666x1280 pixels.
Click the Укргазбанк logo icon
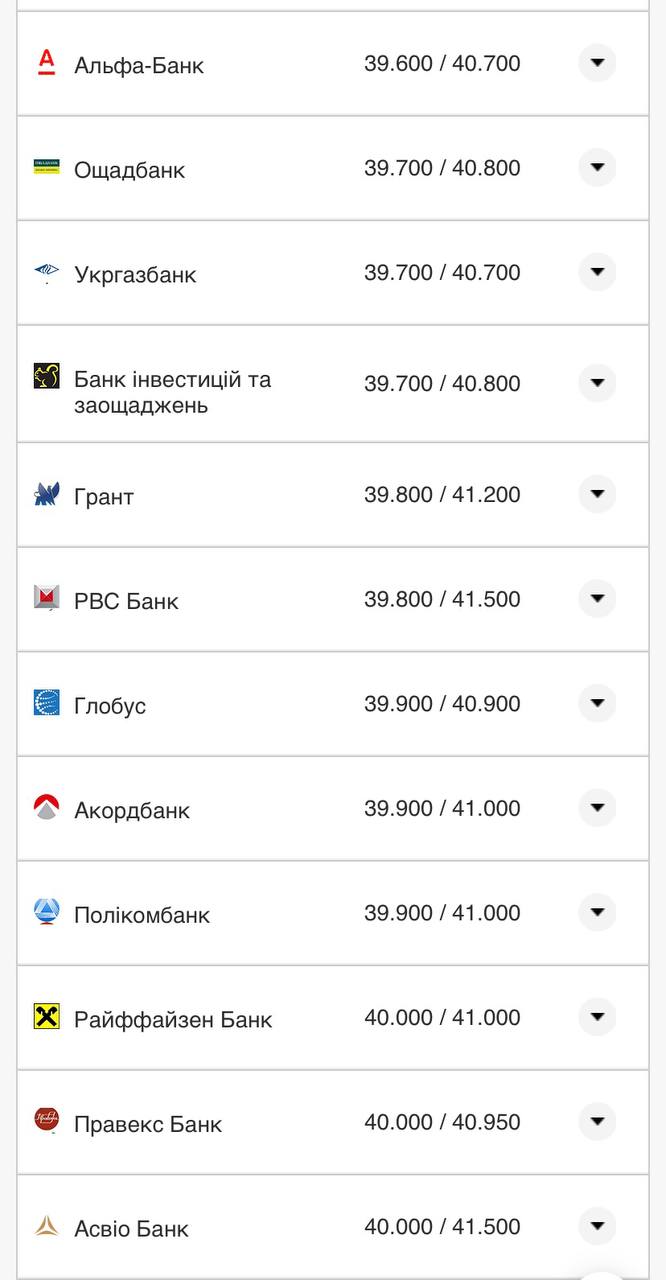46,273
